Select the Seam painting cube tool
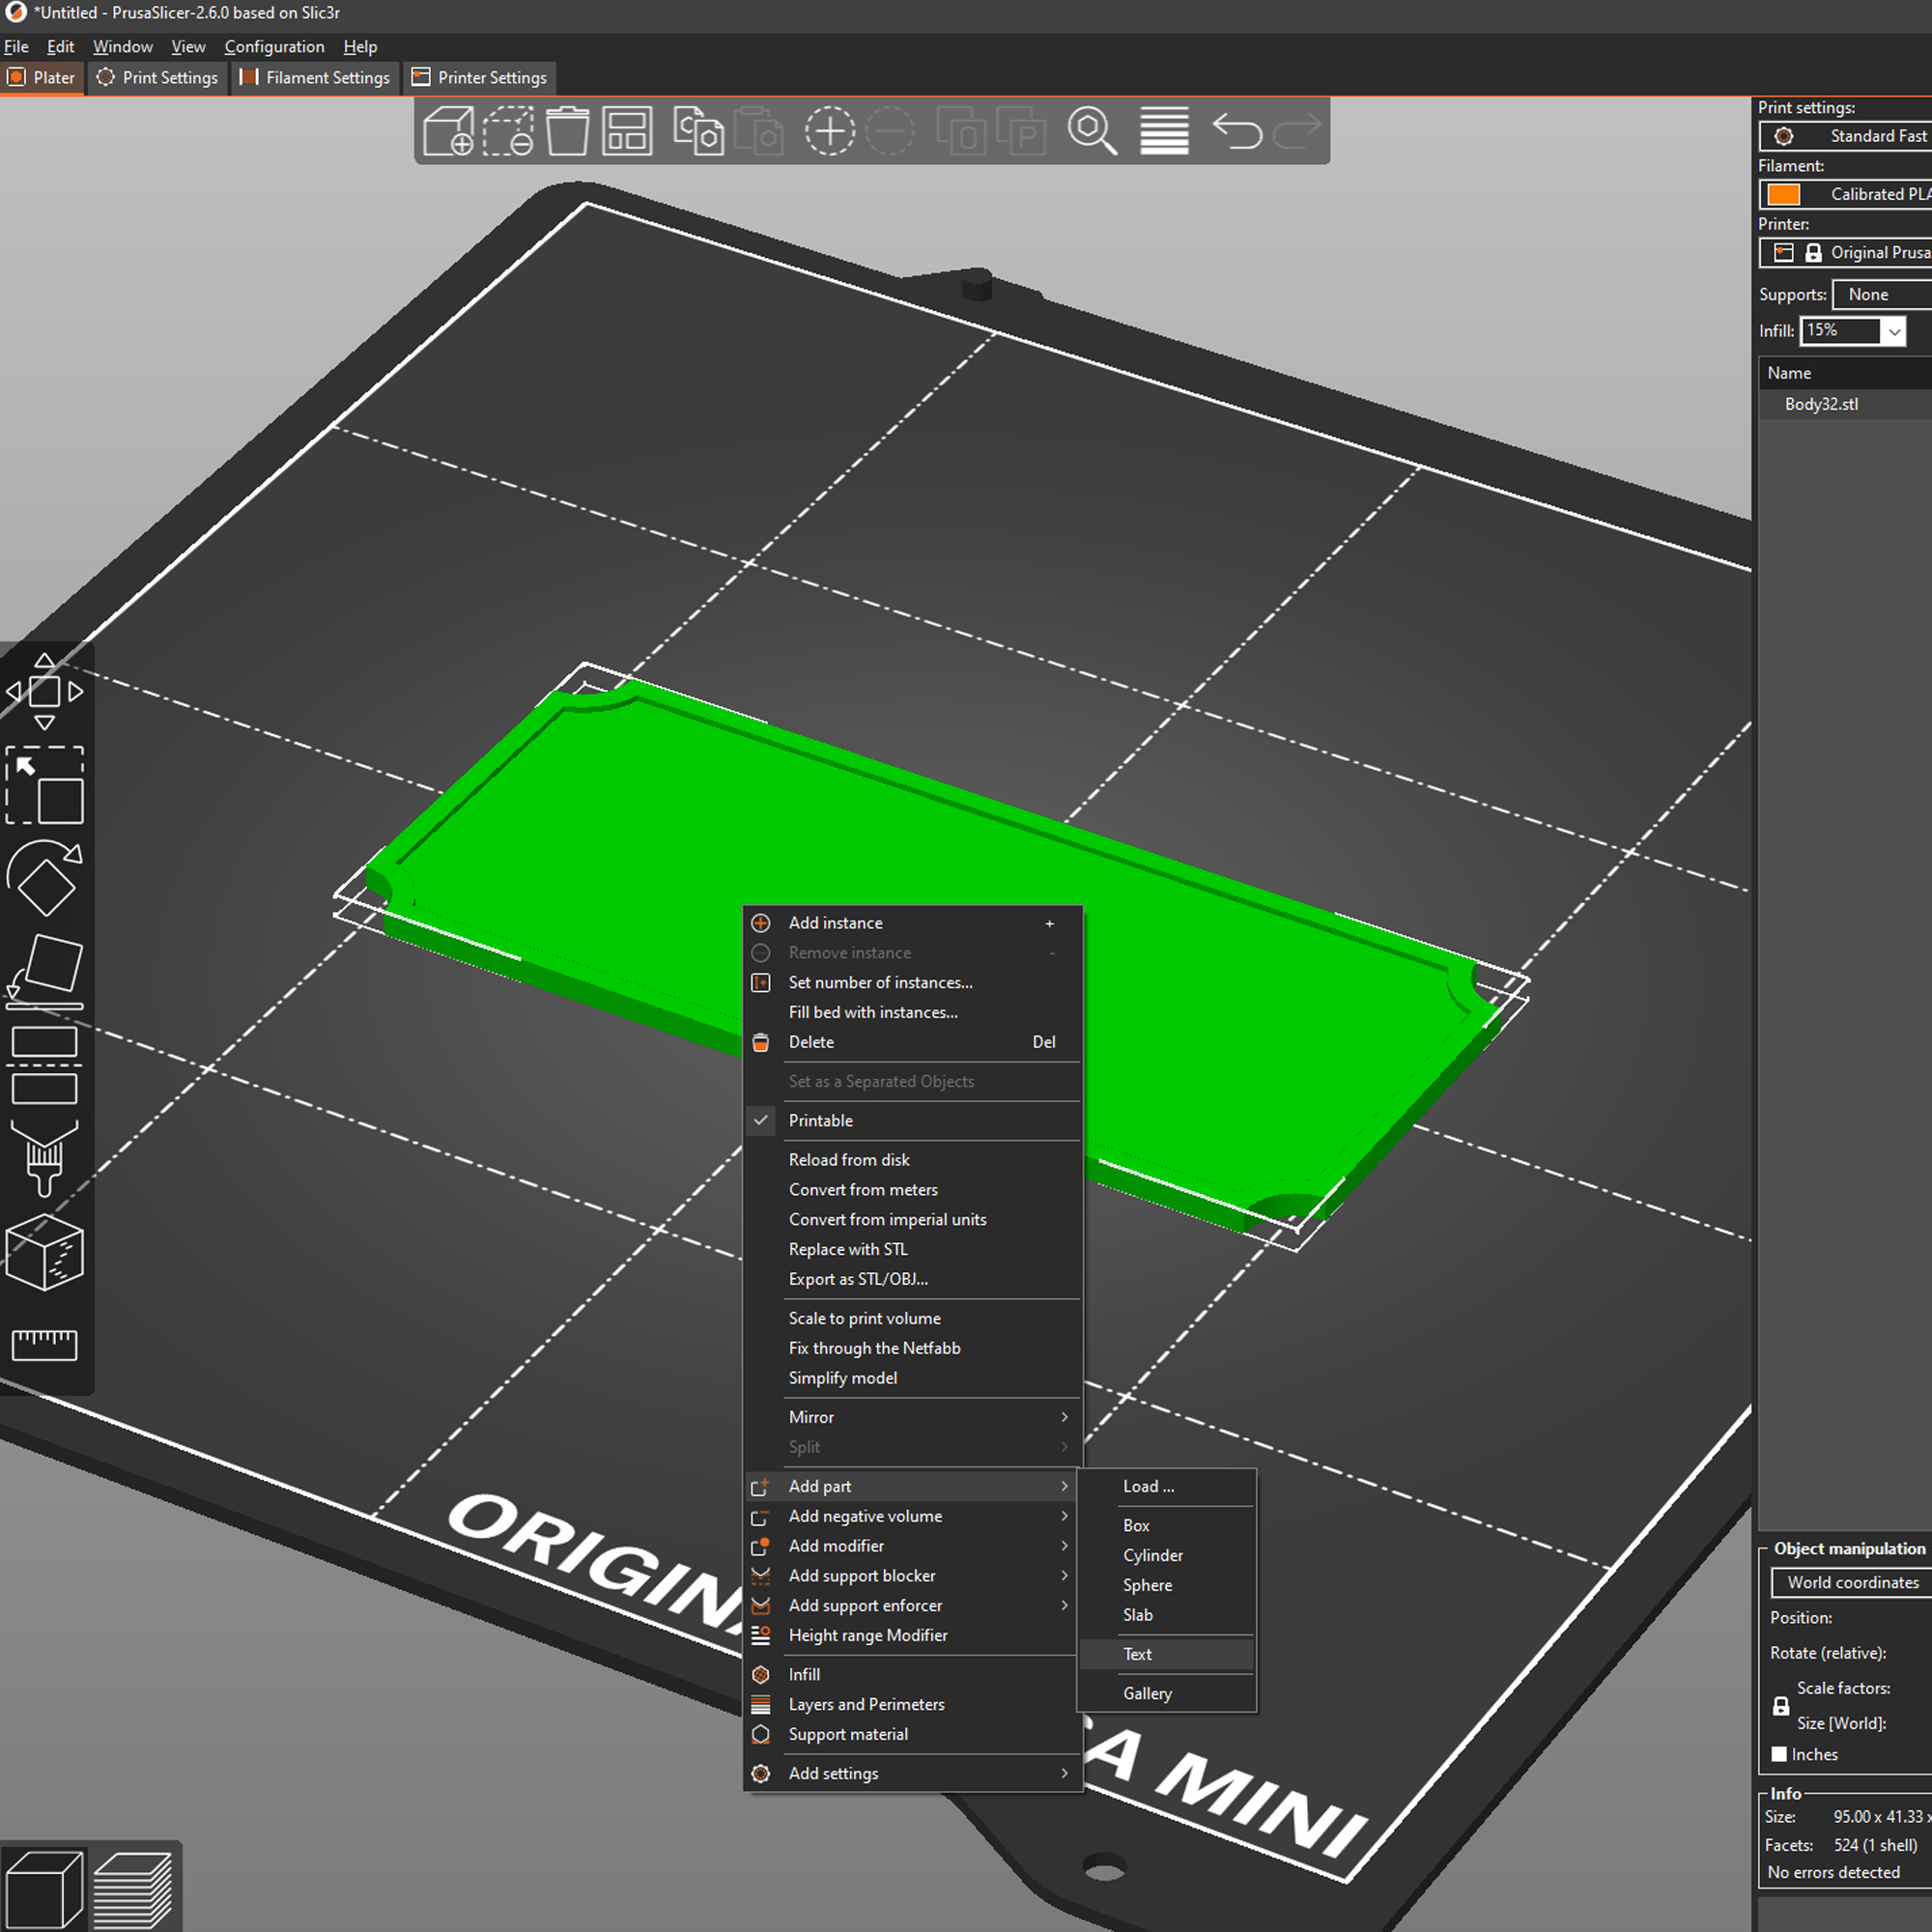The height and width of the screenshot is (1932, 1932). 45,1252
